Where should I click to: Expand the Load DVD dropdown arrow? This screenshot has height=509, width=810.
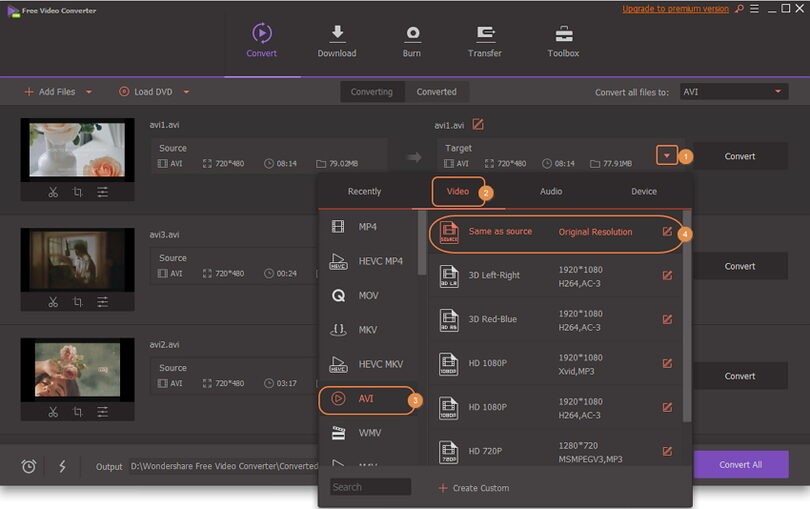(x=186, y=92)
